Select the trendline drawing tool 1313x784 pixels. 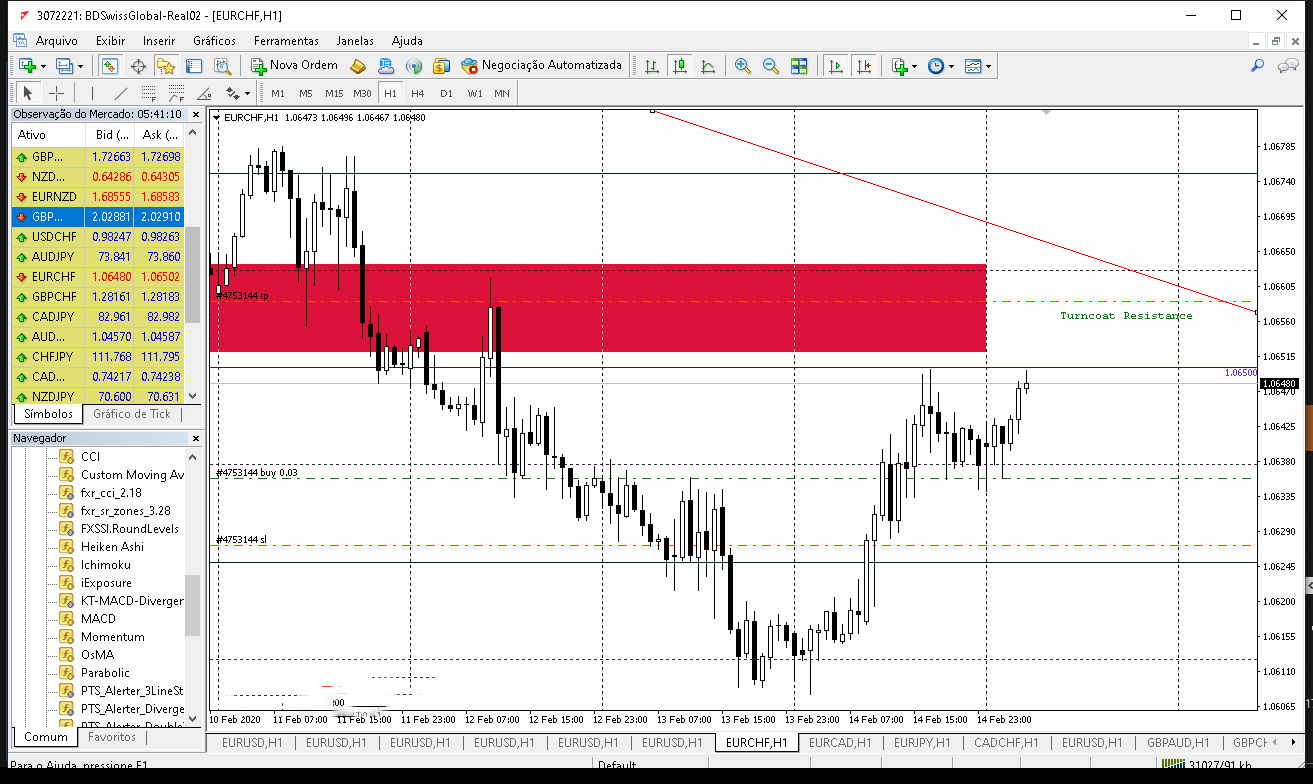pos(121,93)
